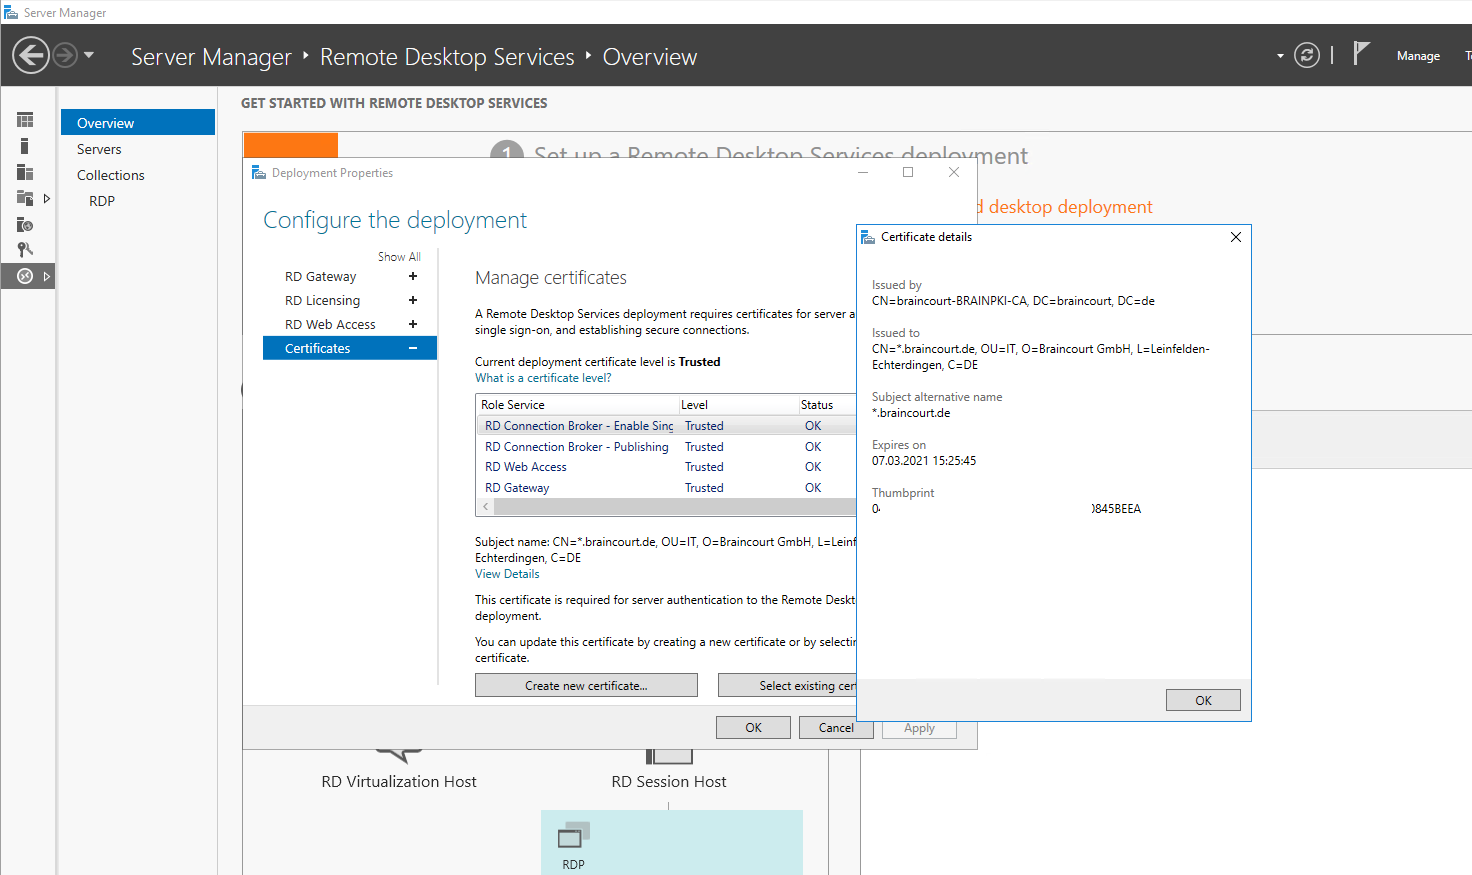Select the tools role sidebar icon
Image resolution: width=1472 pixels, height=875 pixels.
coord(25,250)
